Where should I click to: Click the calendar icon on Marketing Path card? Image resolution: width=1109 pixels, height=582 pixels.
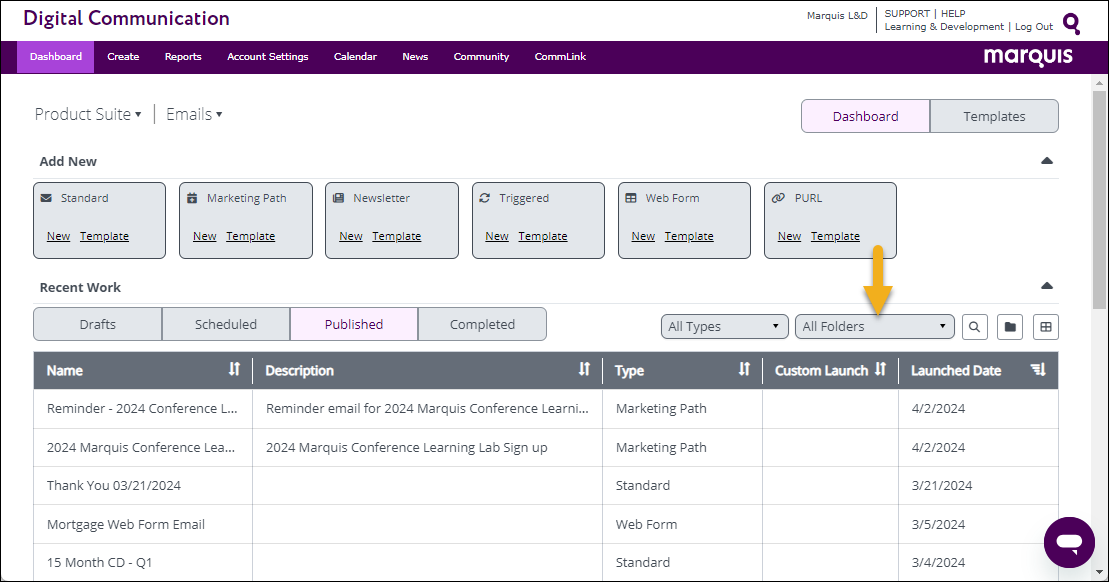coord(192,198)
